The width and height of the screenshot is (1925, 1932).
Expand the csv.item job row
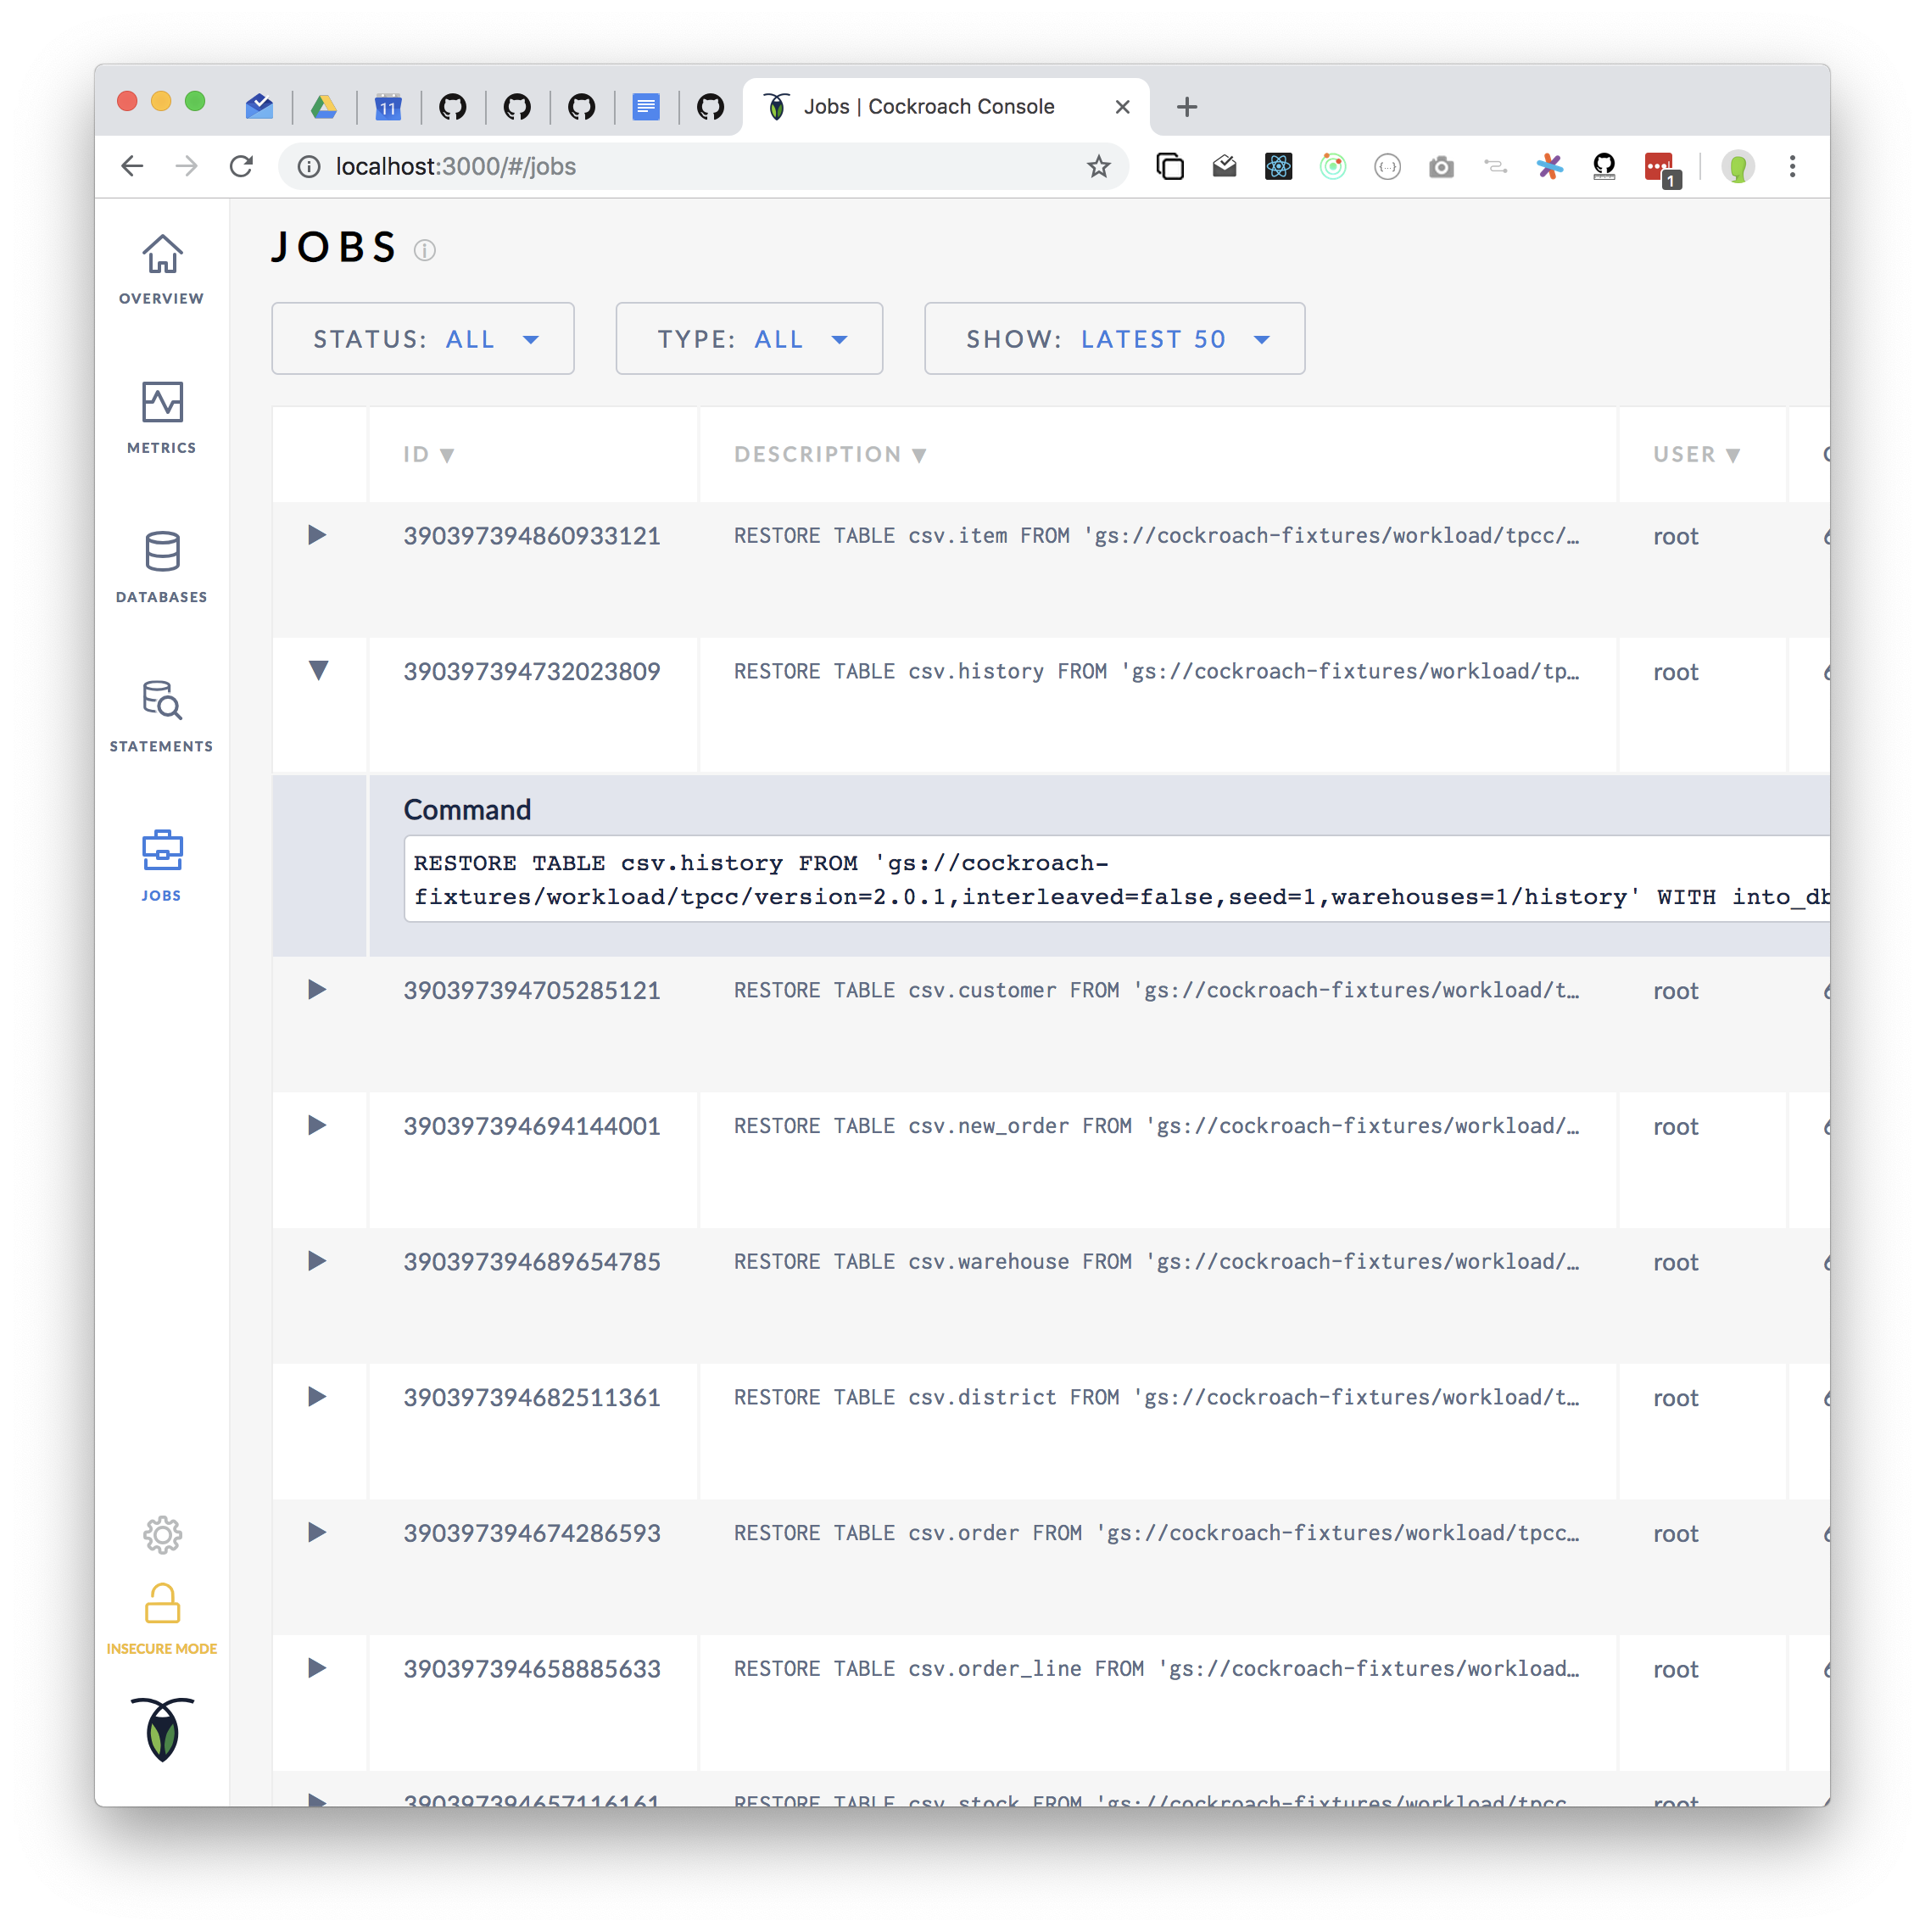[317, 535]
